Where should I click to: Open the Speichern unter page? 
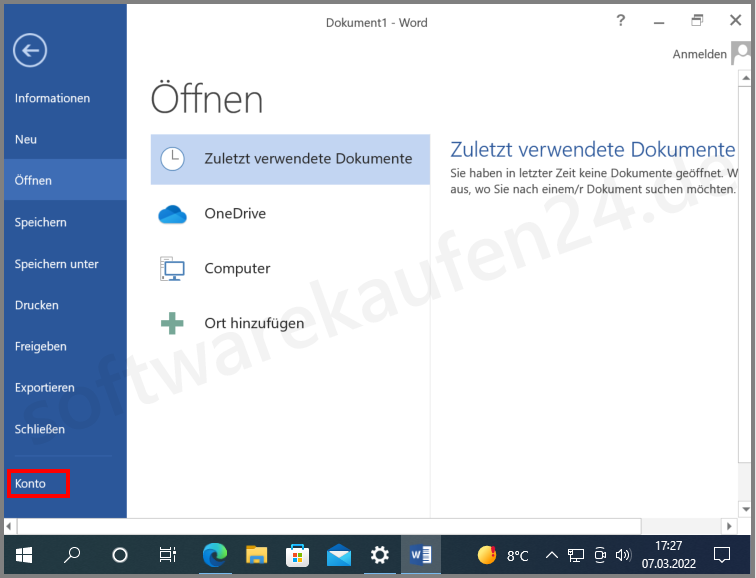(x=56, y=264)
